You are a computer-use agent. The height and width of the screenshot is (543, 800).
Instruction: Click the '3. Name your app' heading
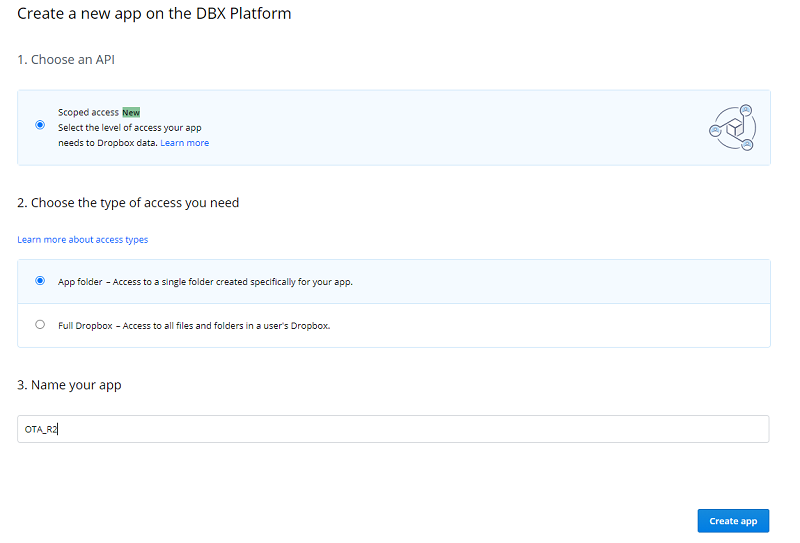click(x=69, y=385)
